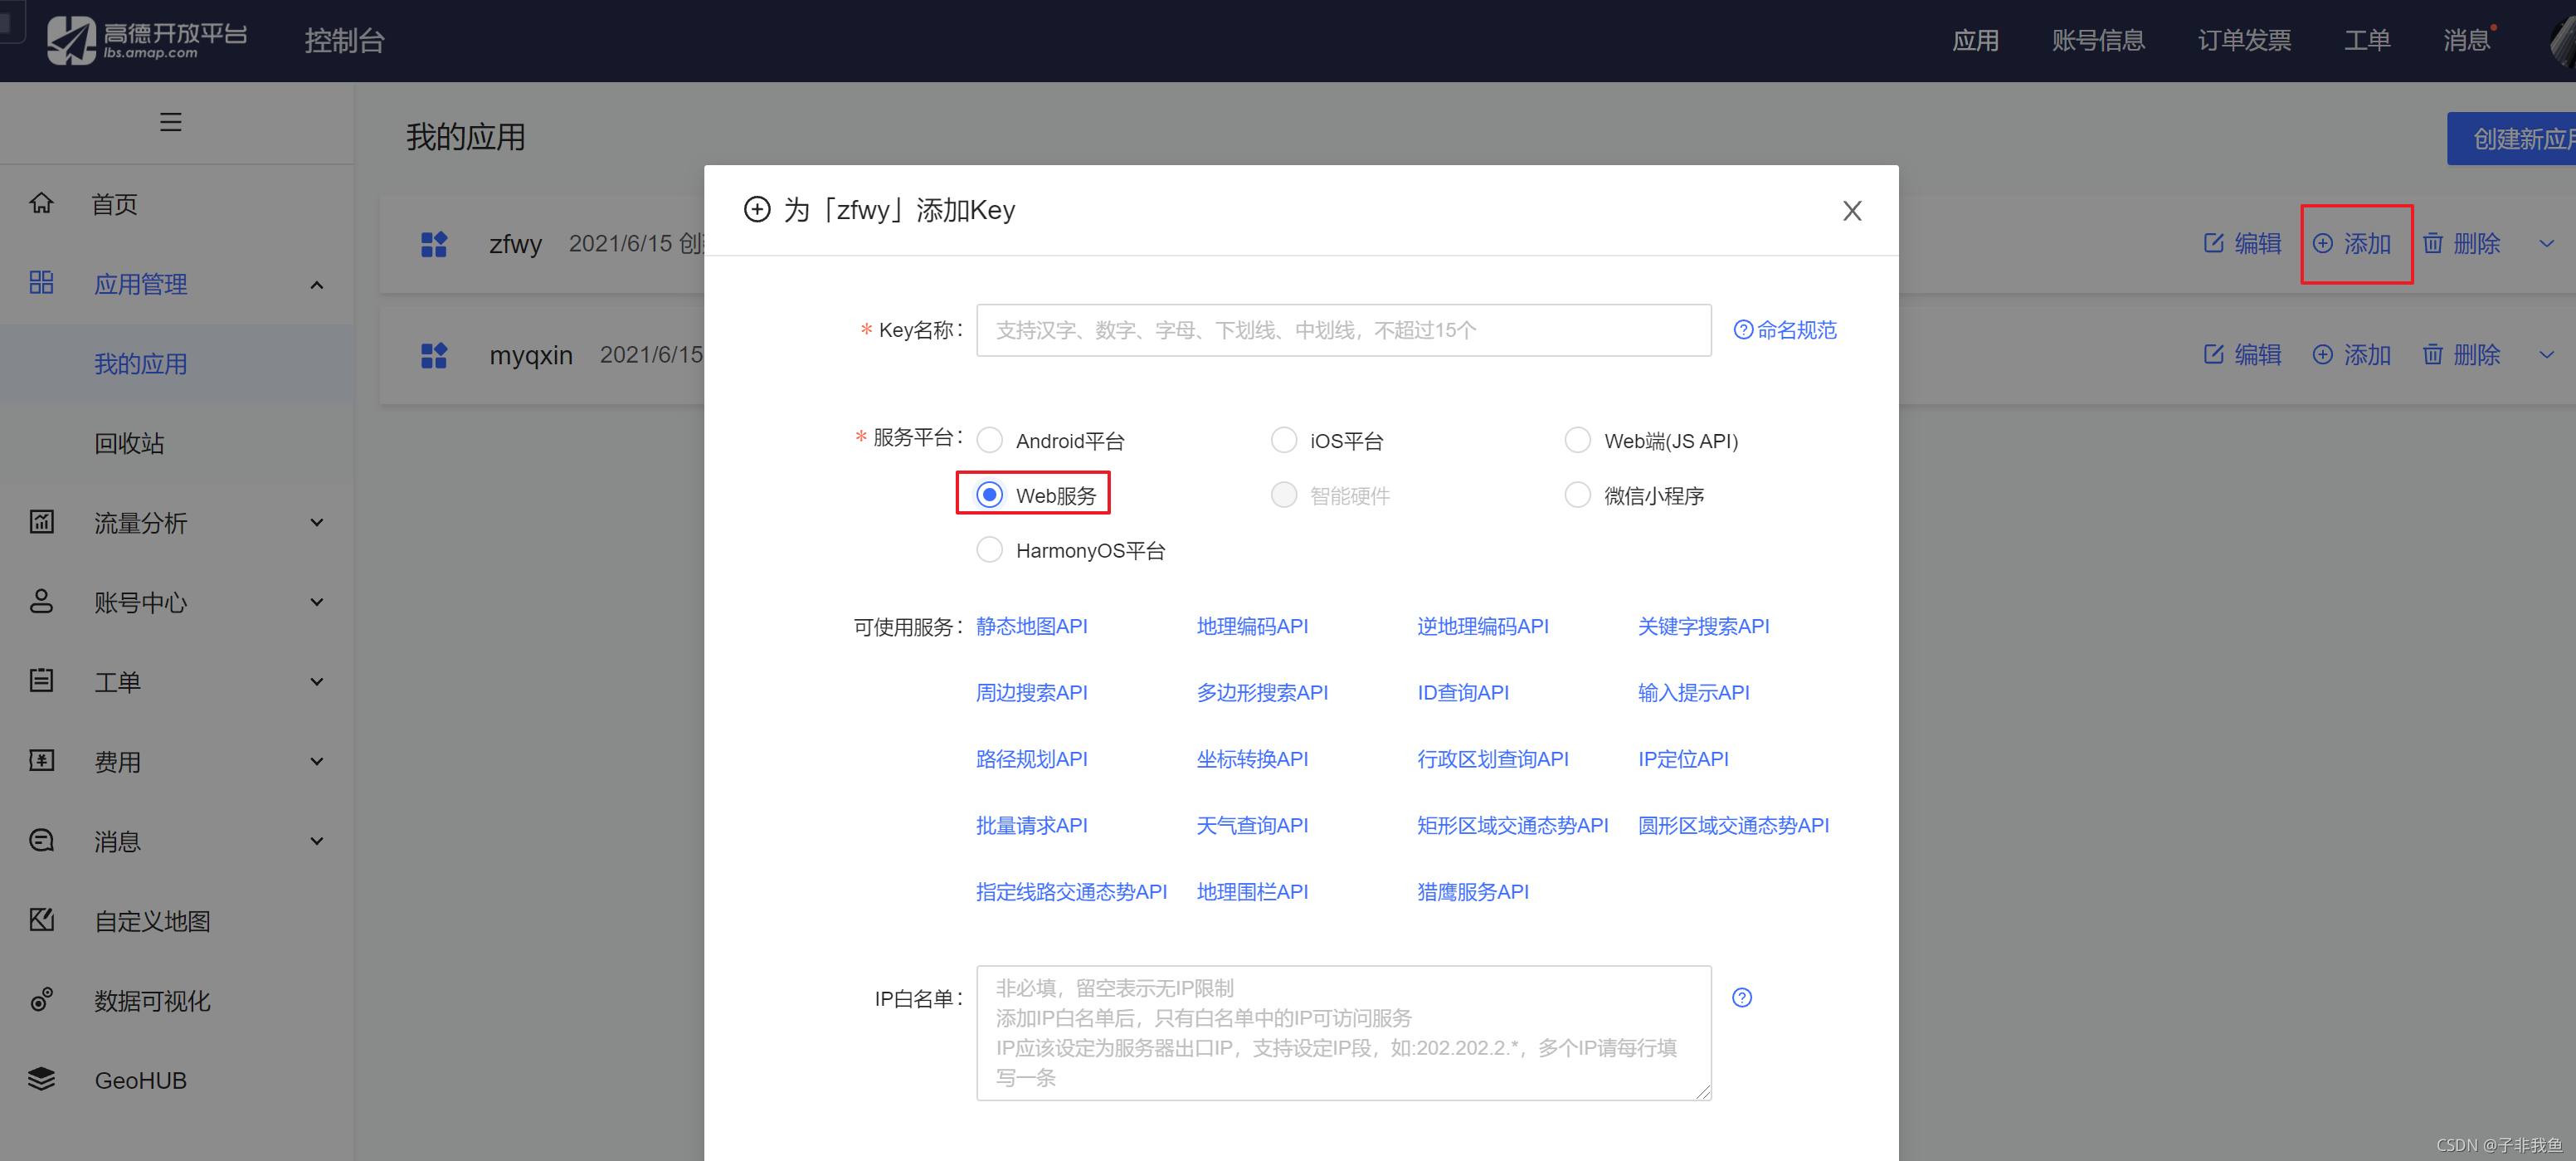Expand the 费用 menu chevron

317,761
